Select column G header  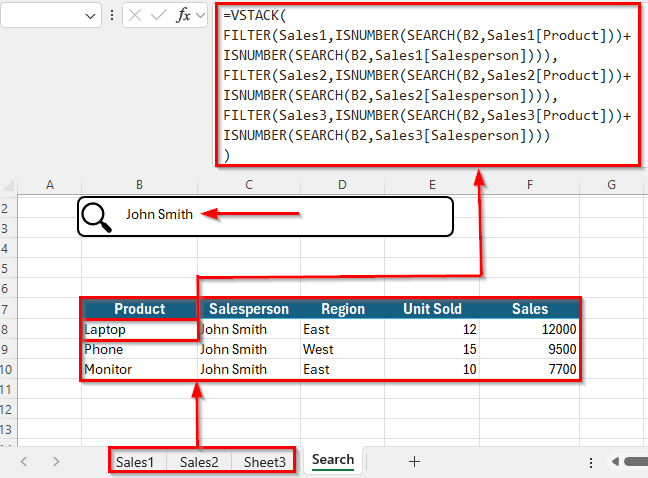[612, 185]
